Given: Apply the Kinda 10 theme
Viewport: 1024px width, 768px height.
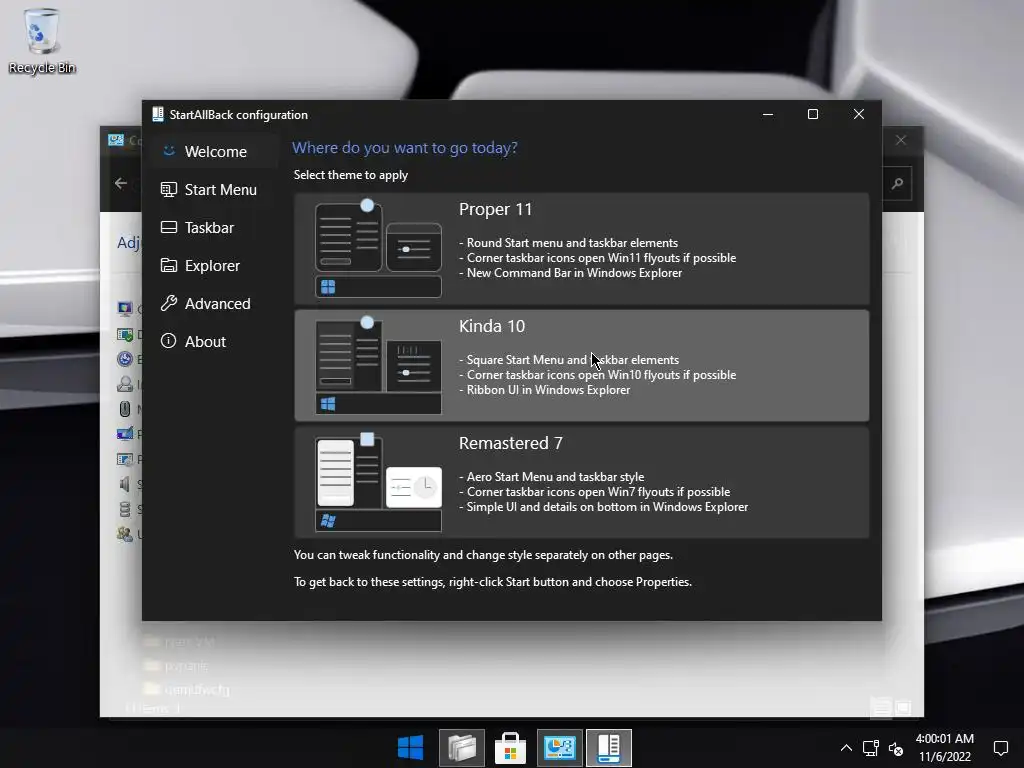Looking at the screenshot, I should tap(581, 365).
